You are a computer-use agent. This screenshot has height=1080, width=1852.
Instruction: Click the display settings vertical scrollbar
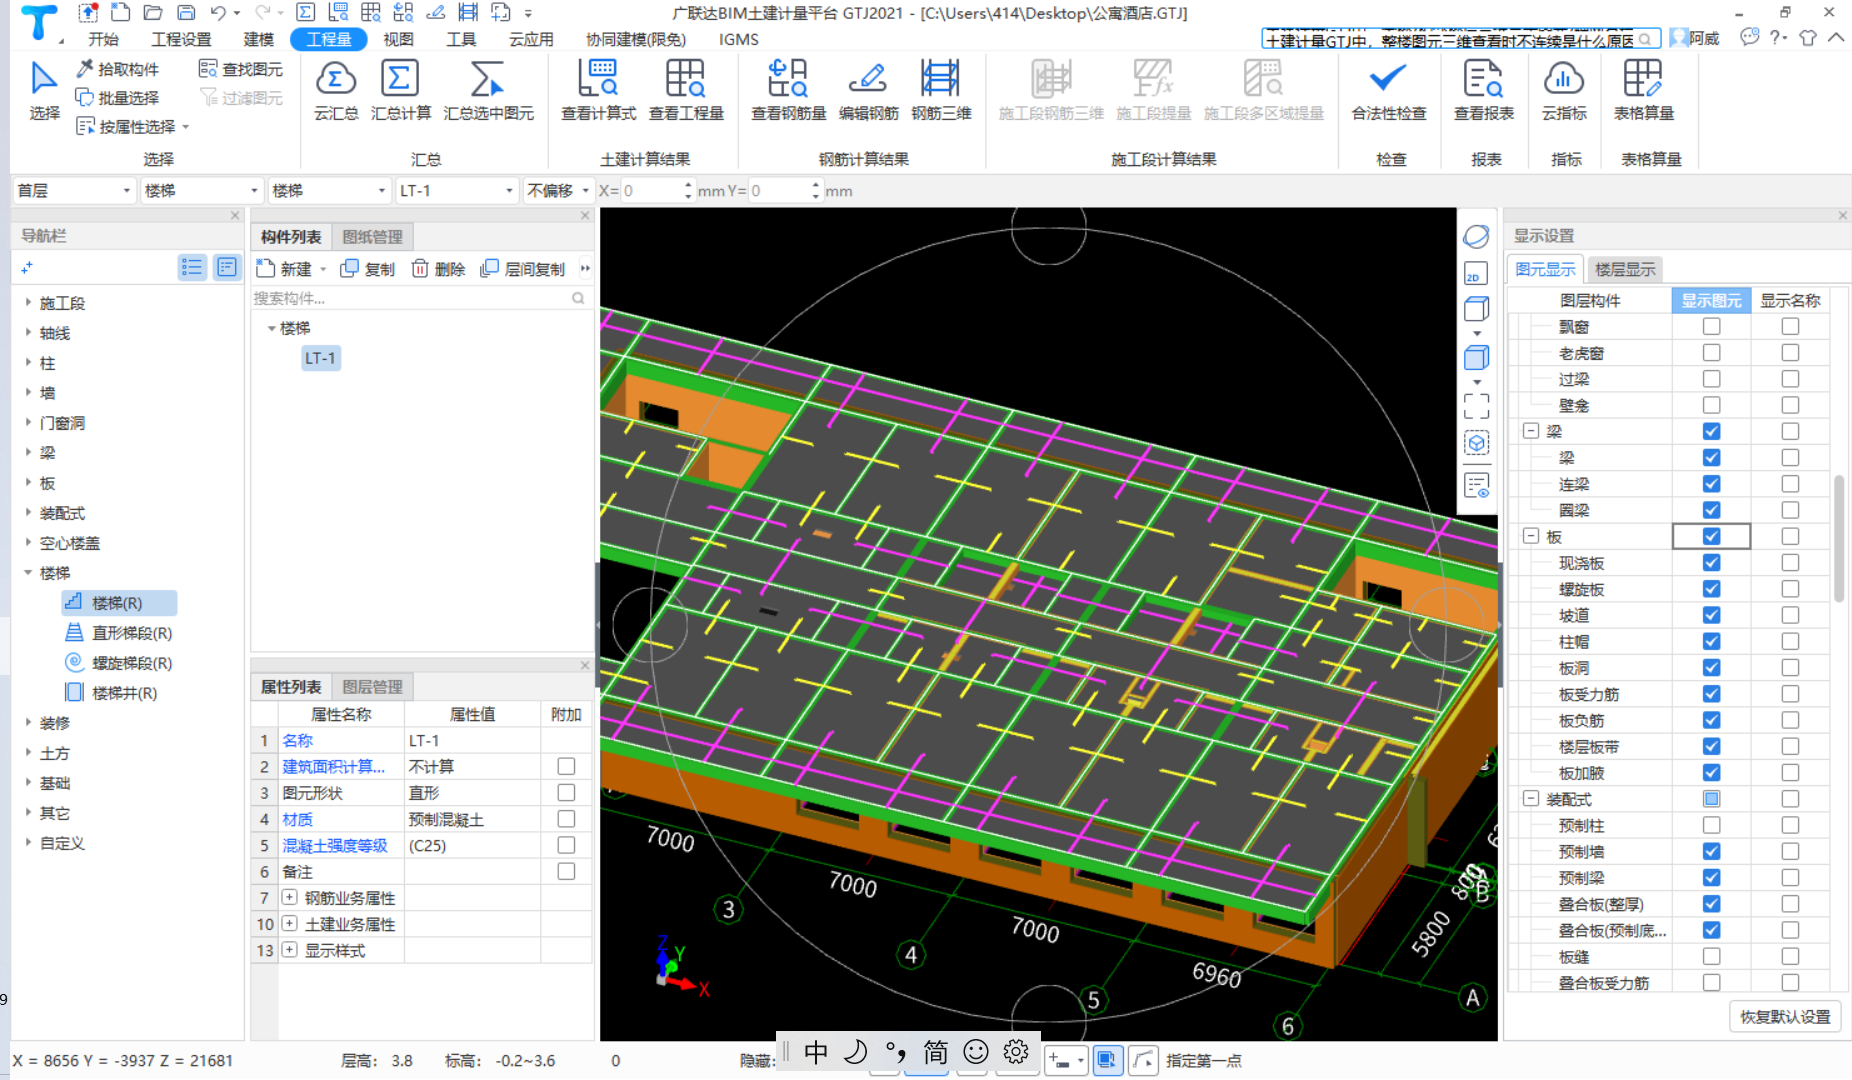coord(1839,538)
